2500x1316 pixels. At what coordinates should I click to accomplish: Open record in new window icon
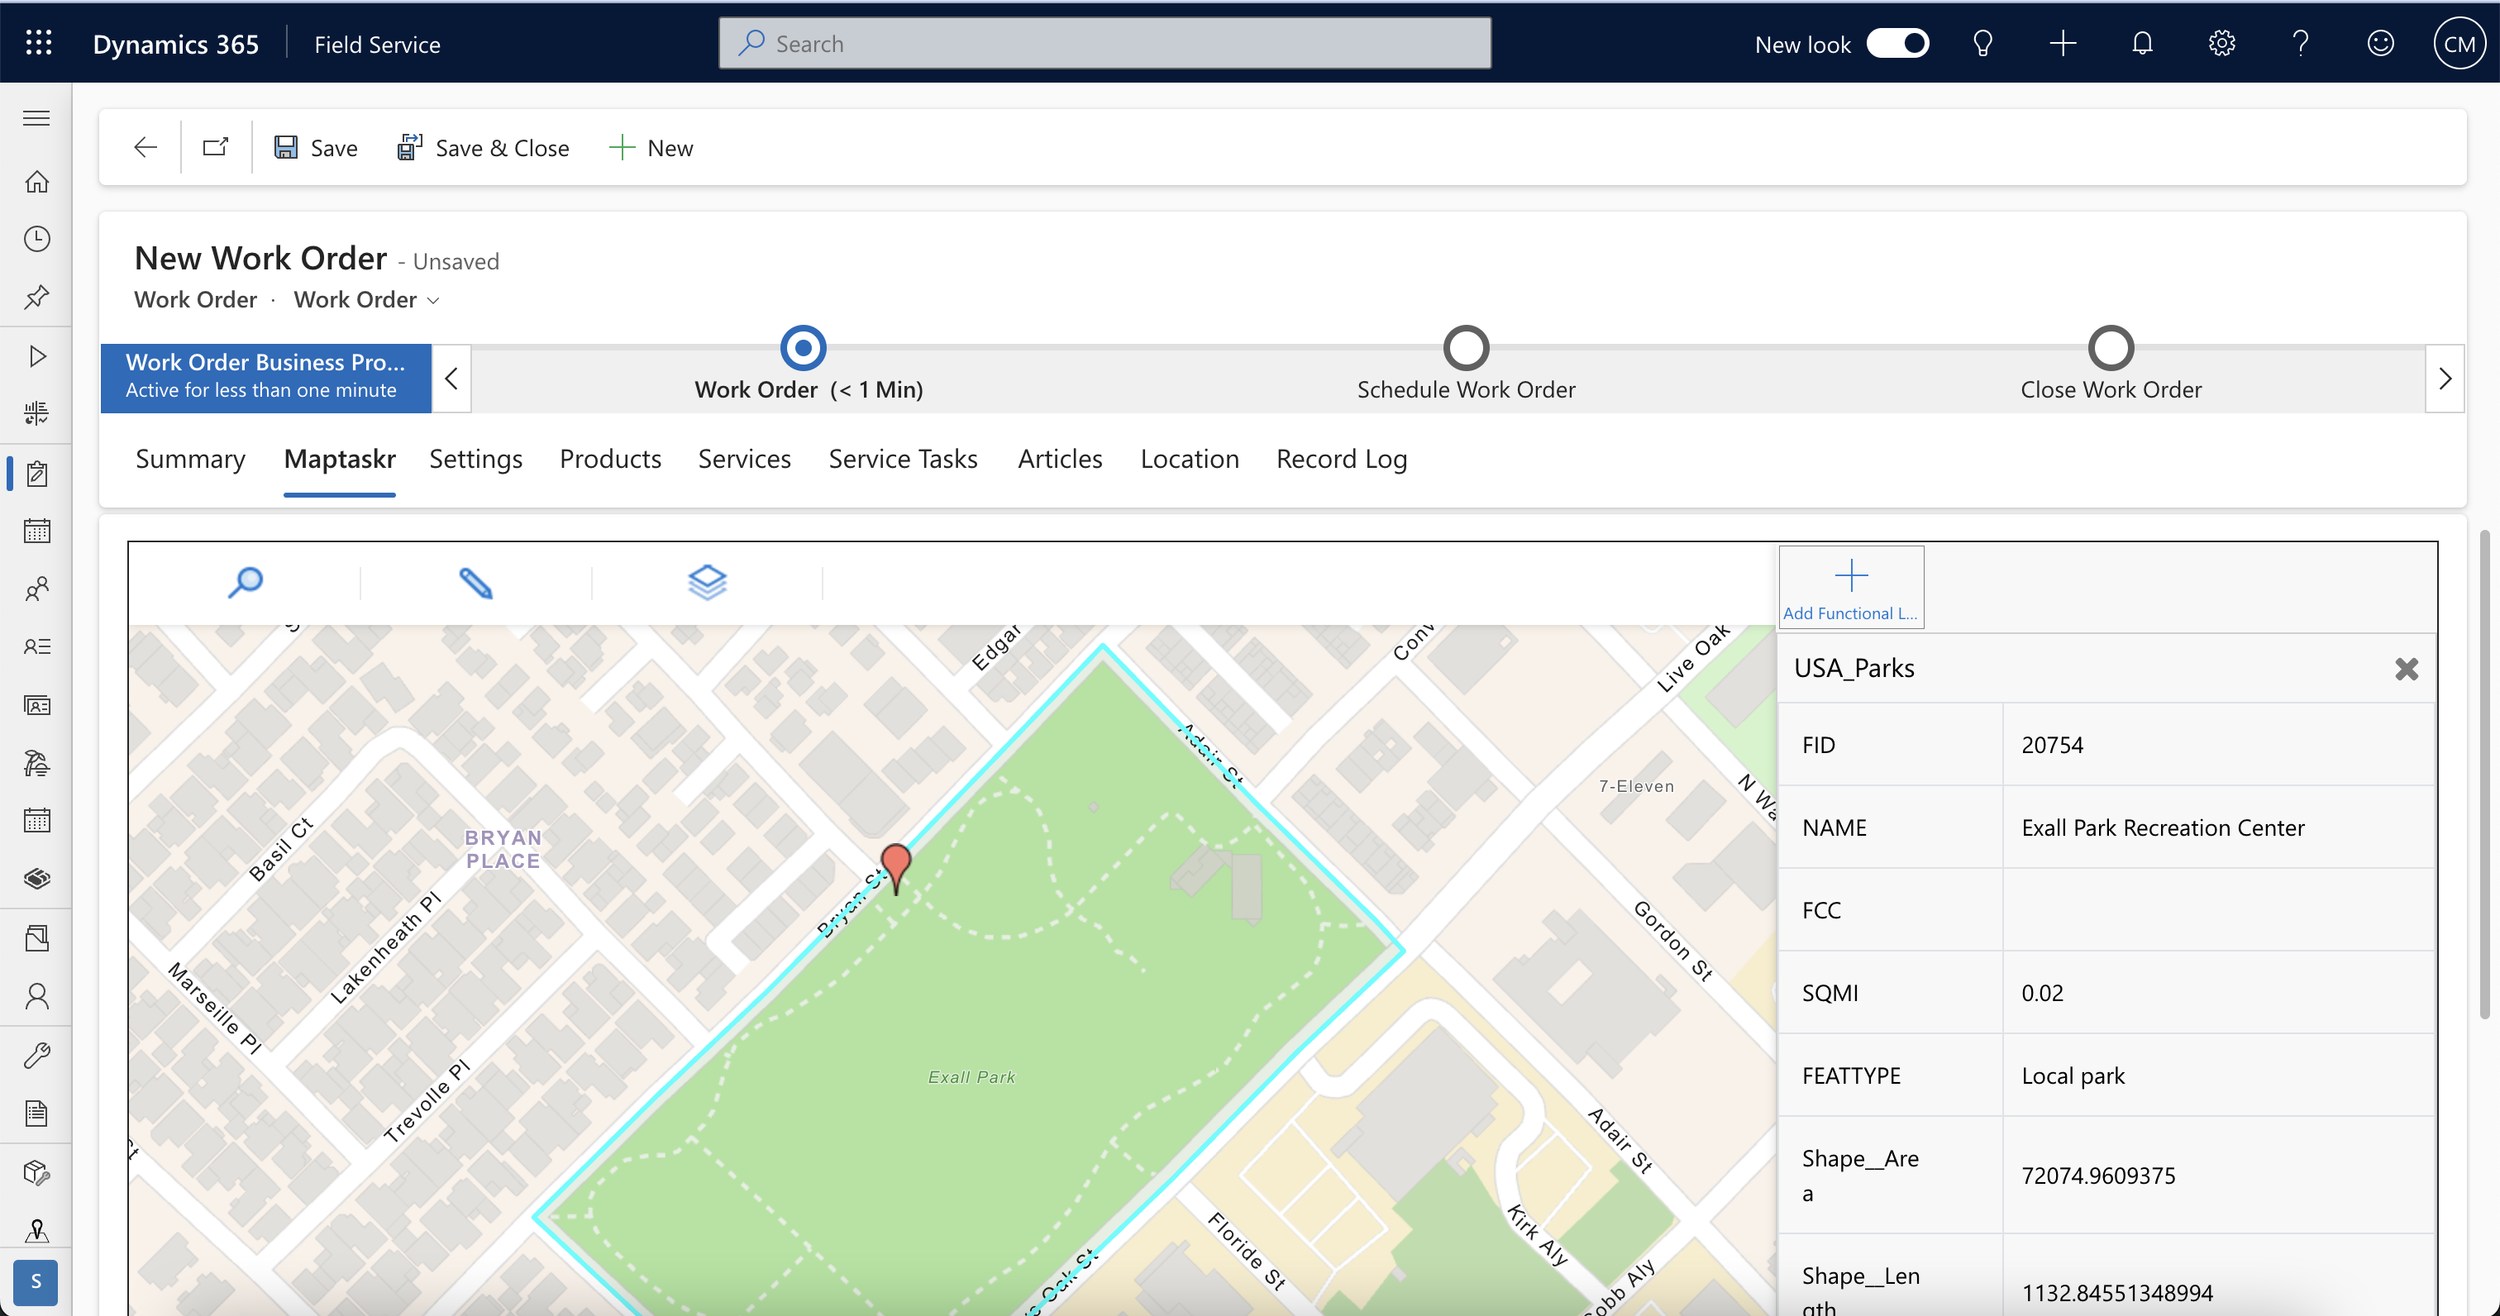click(216, 148)
